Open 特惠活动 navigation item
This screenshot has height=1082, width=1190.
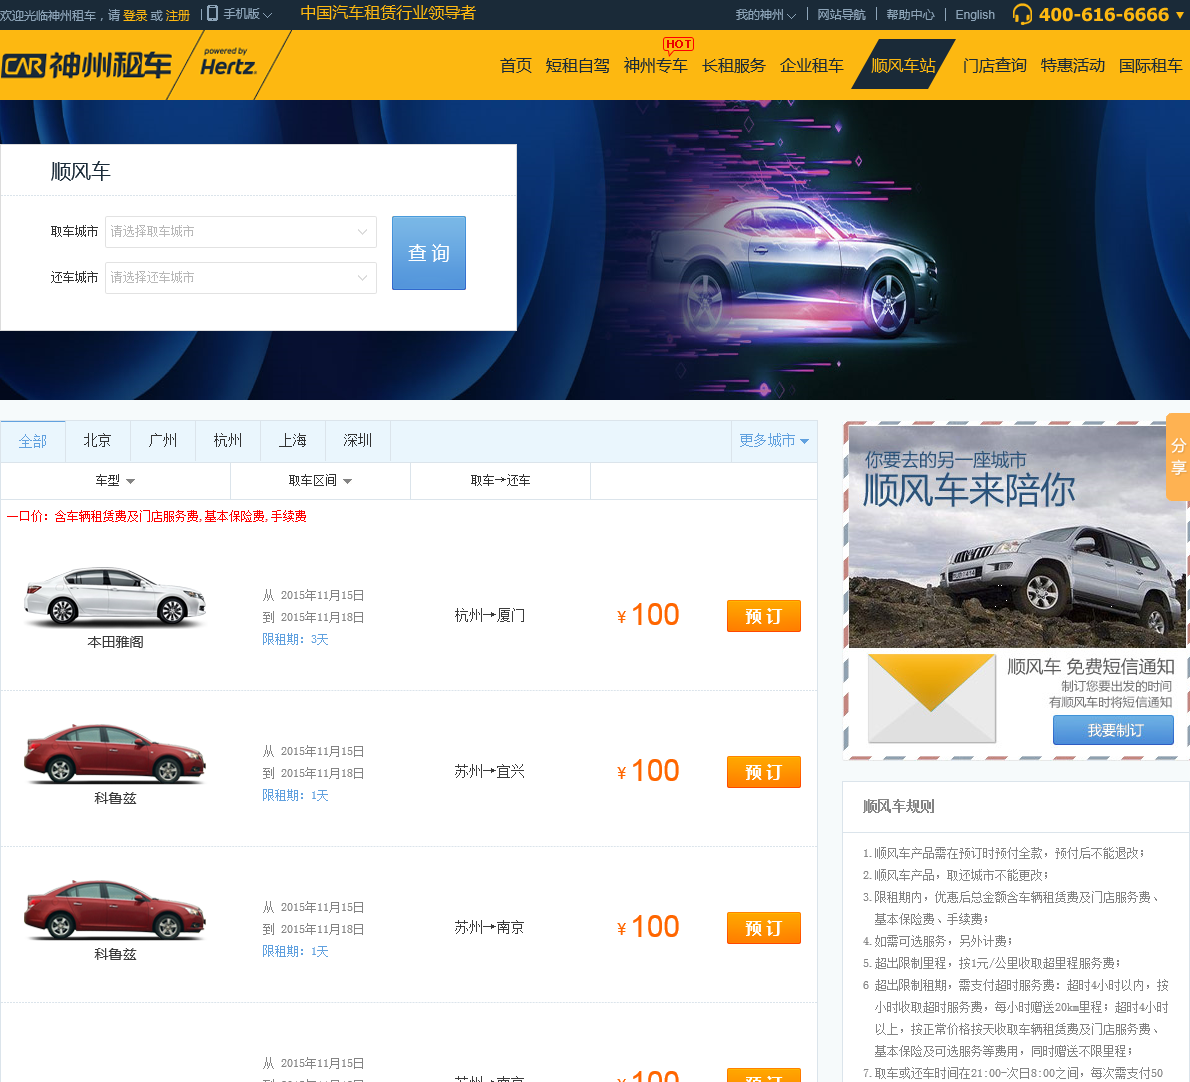point(1072,66)
